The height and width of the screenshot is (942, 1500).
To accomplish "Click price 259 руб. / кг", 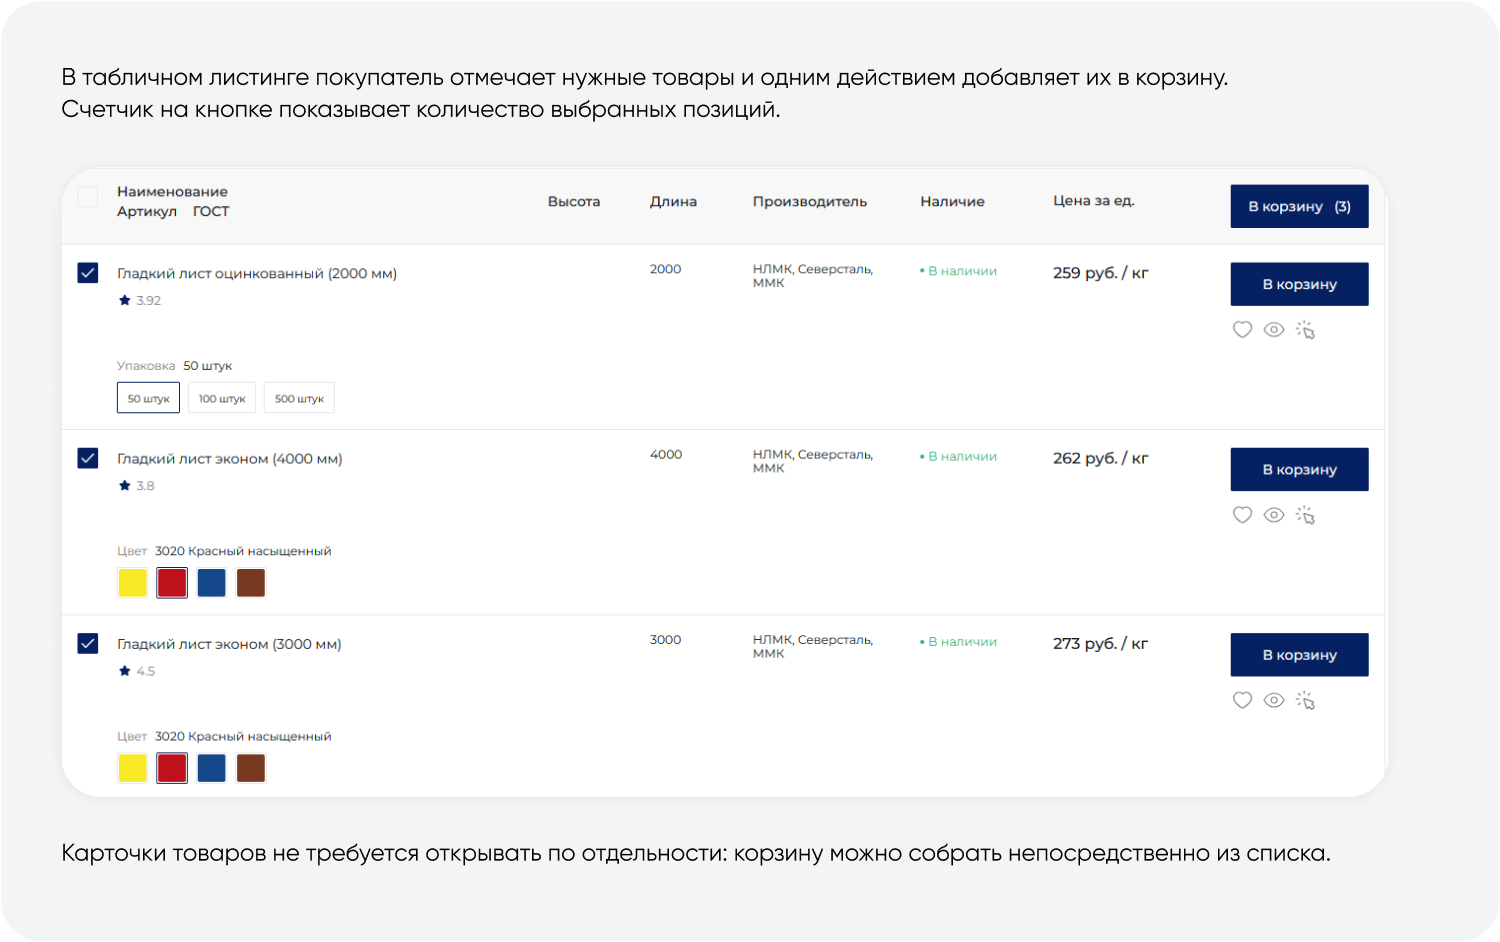I will click(x=1100, y=272).
